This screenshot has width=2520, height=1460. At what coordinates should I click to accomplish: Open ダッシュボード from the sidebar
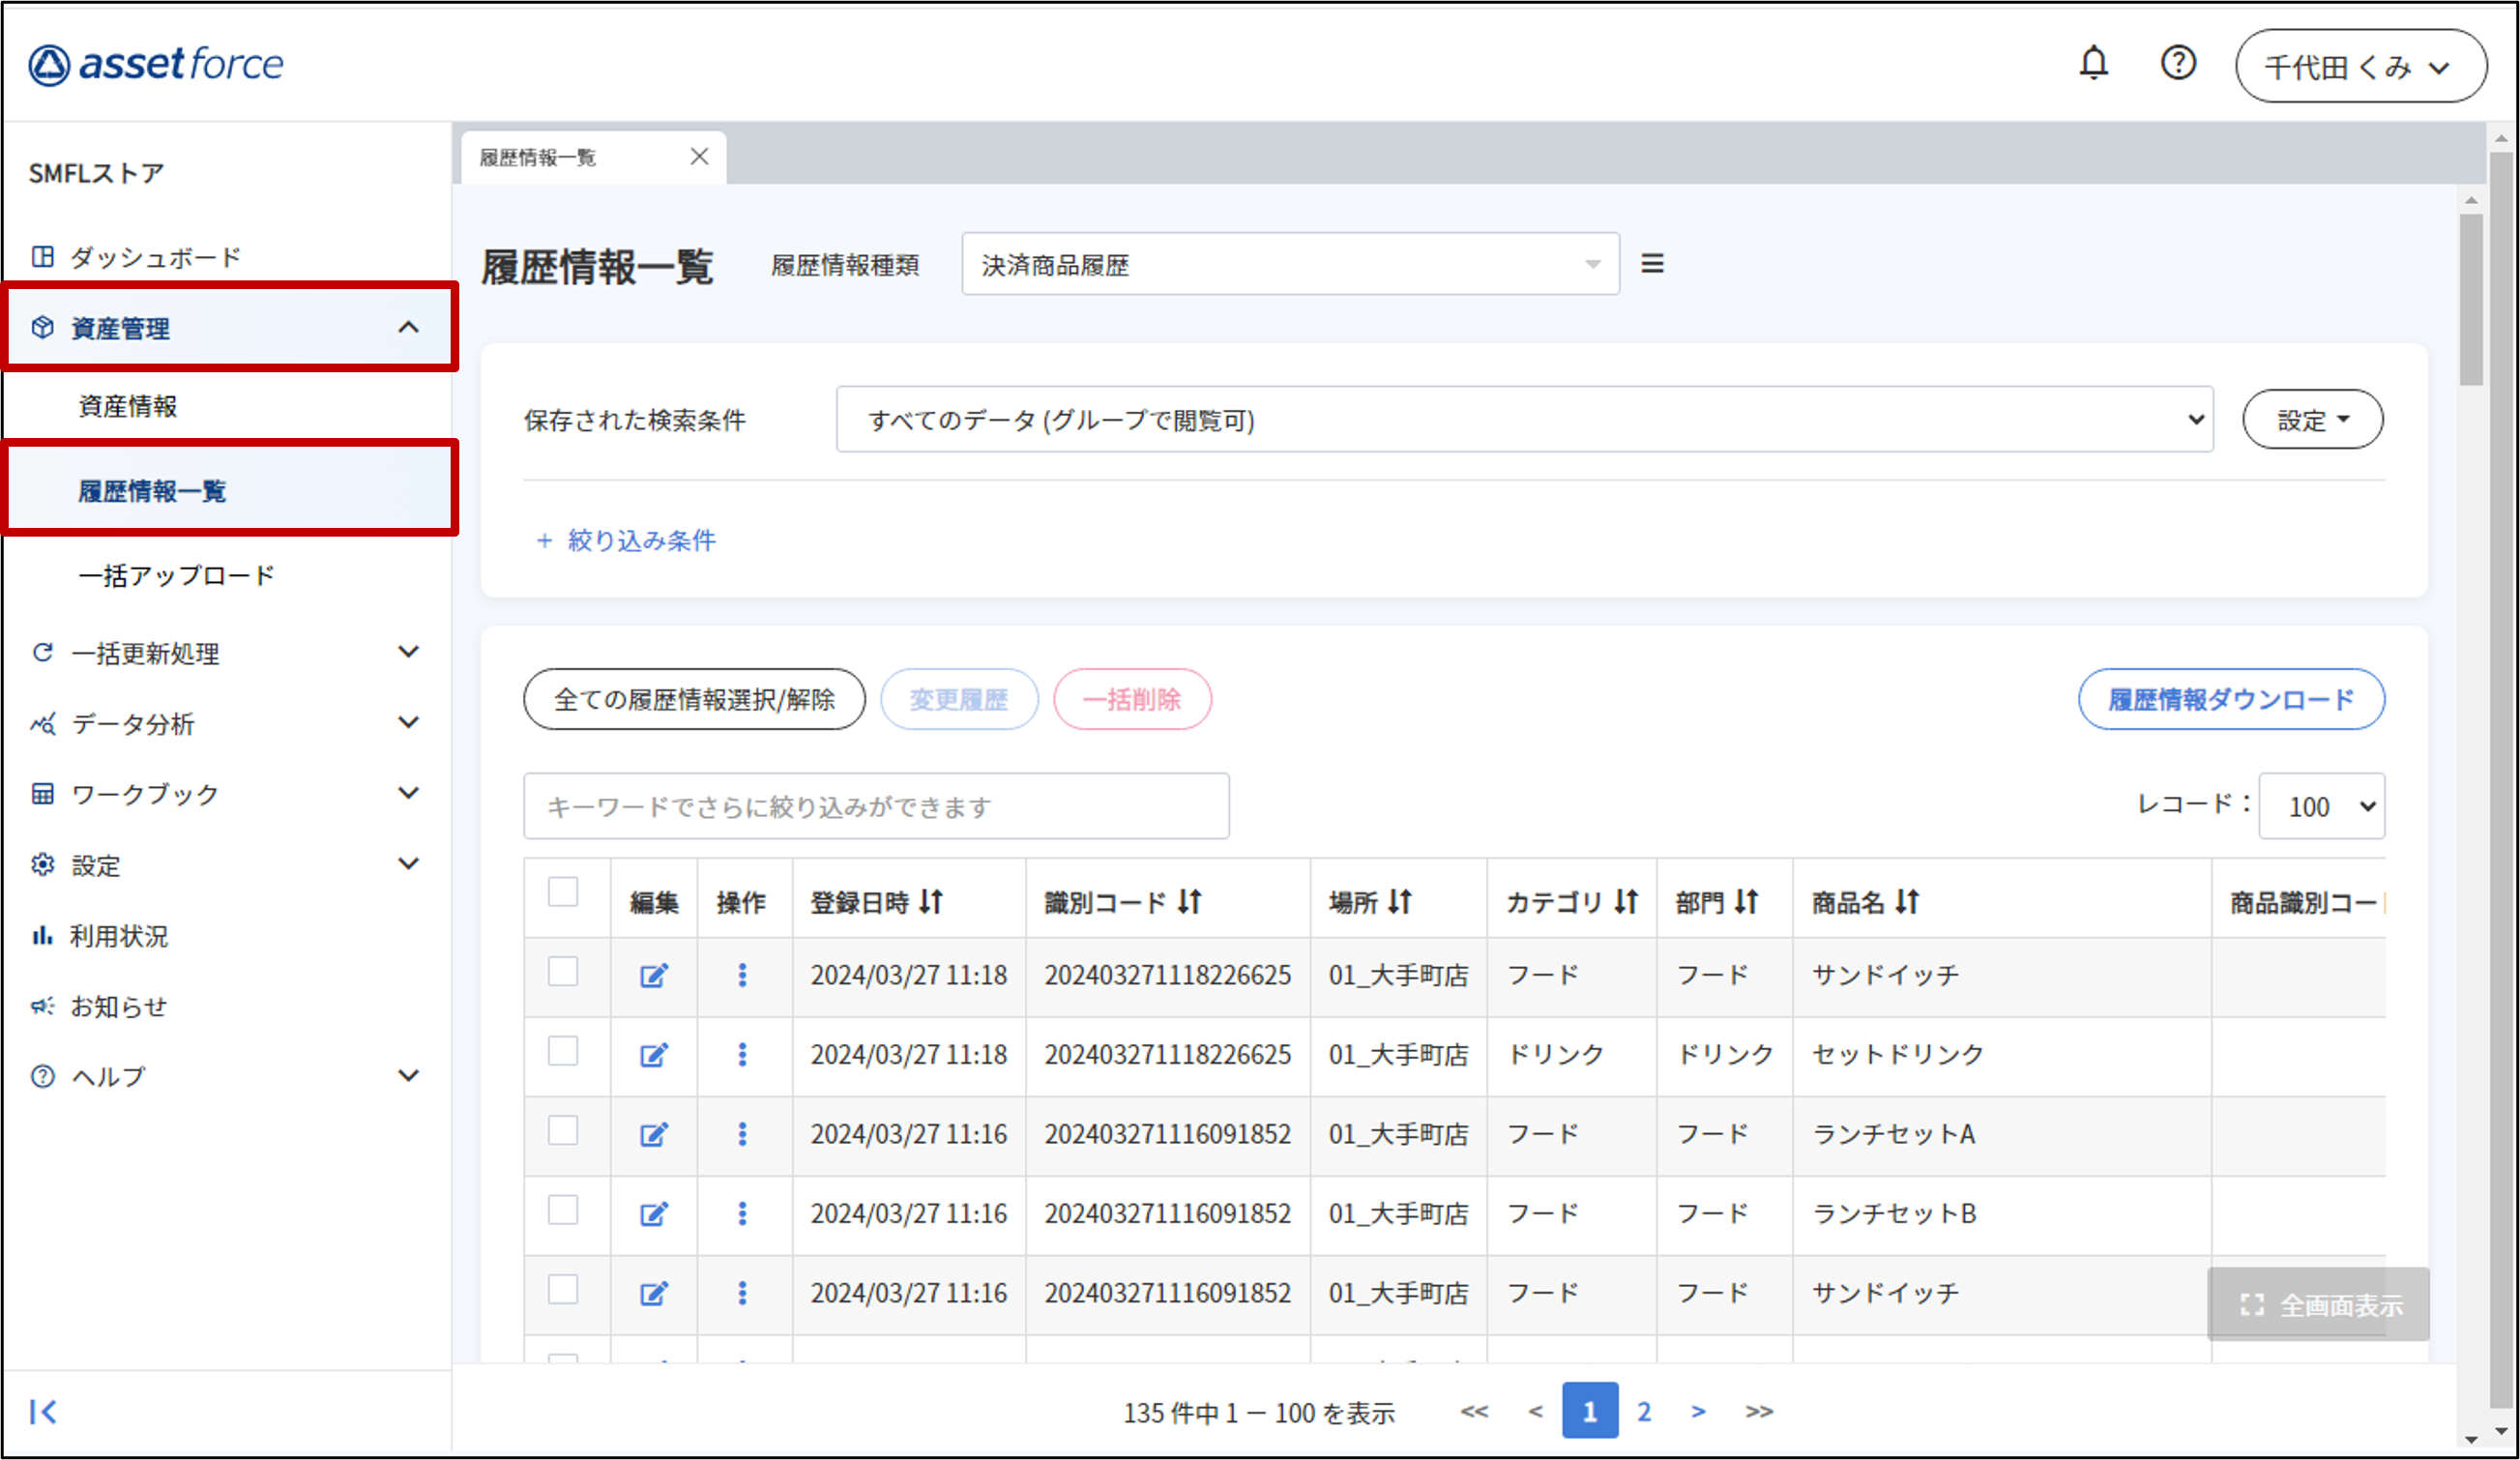155,257
